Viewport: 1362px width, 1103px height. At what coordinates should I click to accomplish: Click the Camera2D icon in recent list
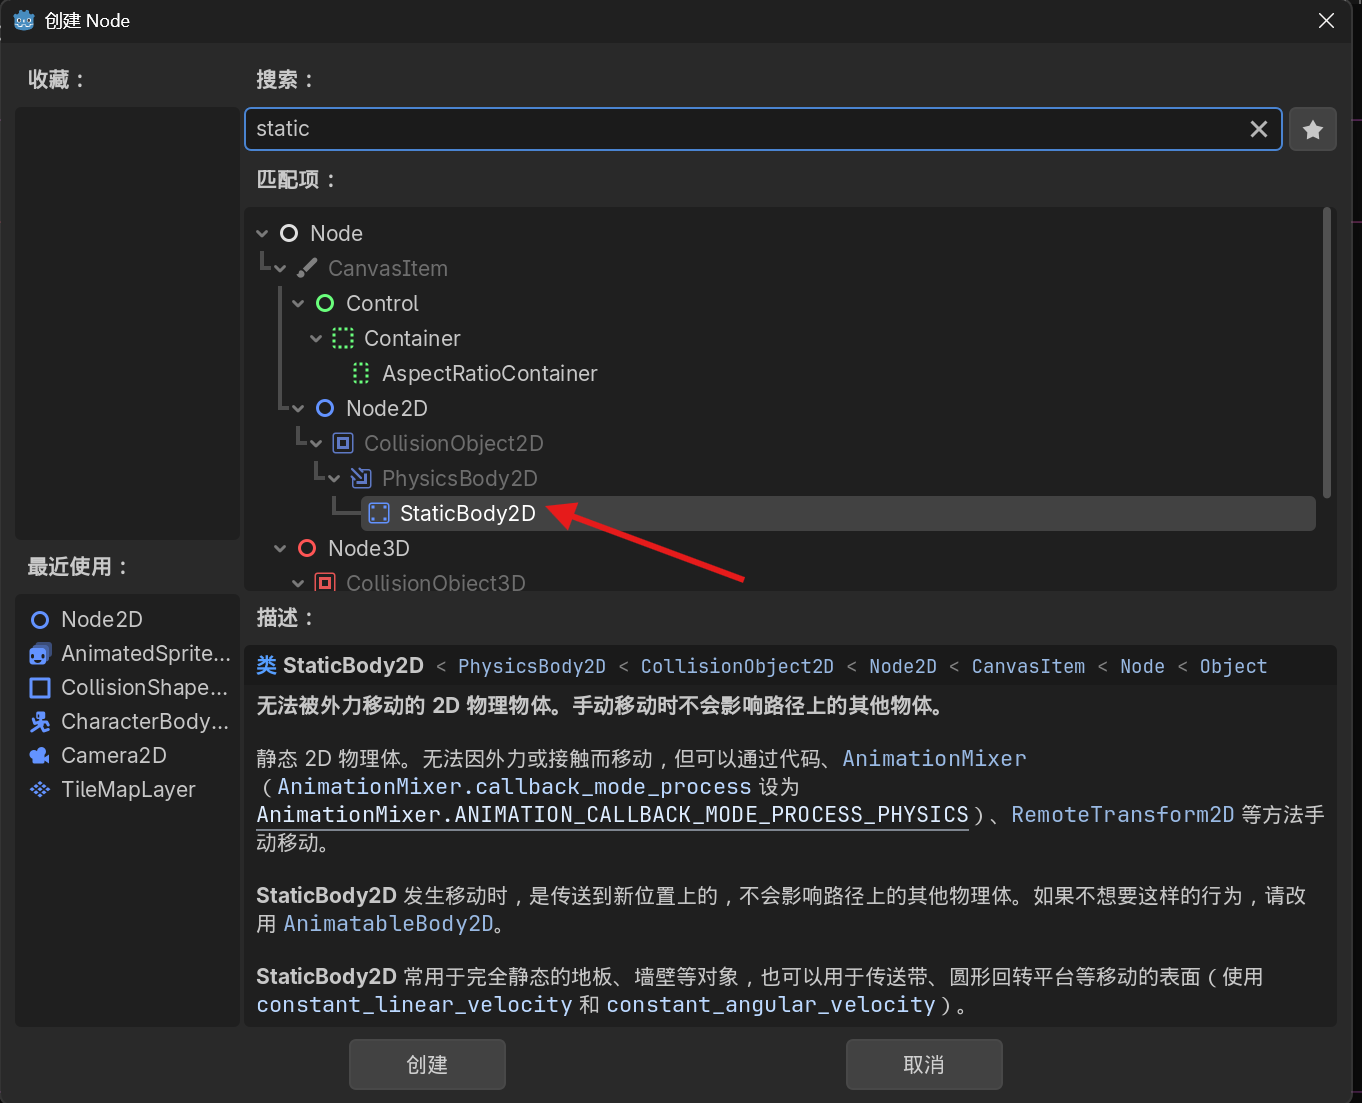40,756
